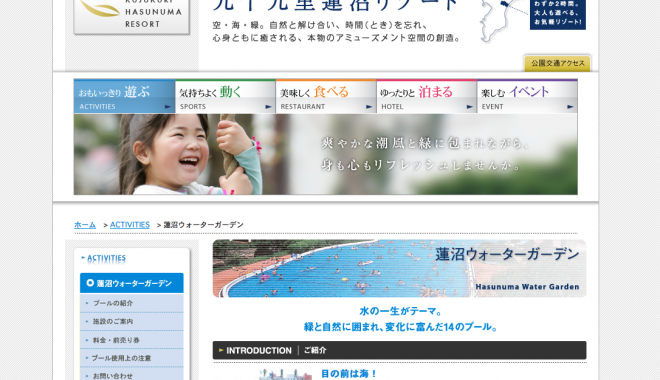The height and width of the screenshot is (380, 660).
Task: Click the INTRODUCTION ご紹介 section header
Action: click(x=399, y=350)
